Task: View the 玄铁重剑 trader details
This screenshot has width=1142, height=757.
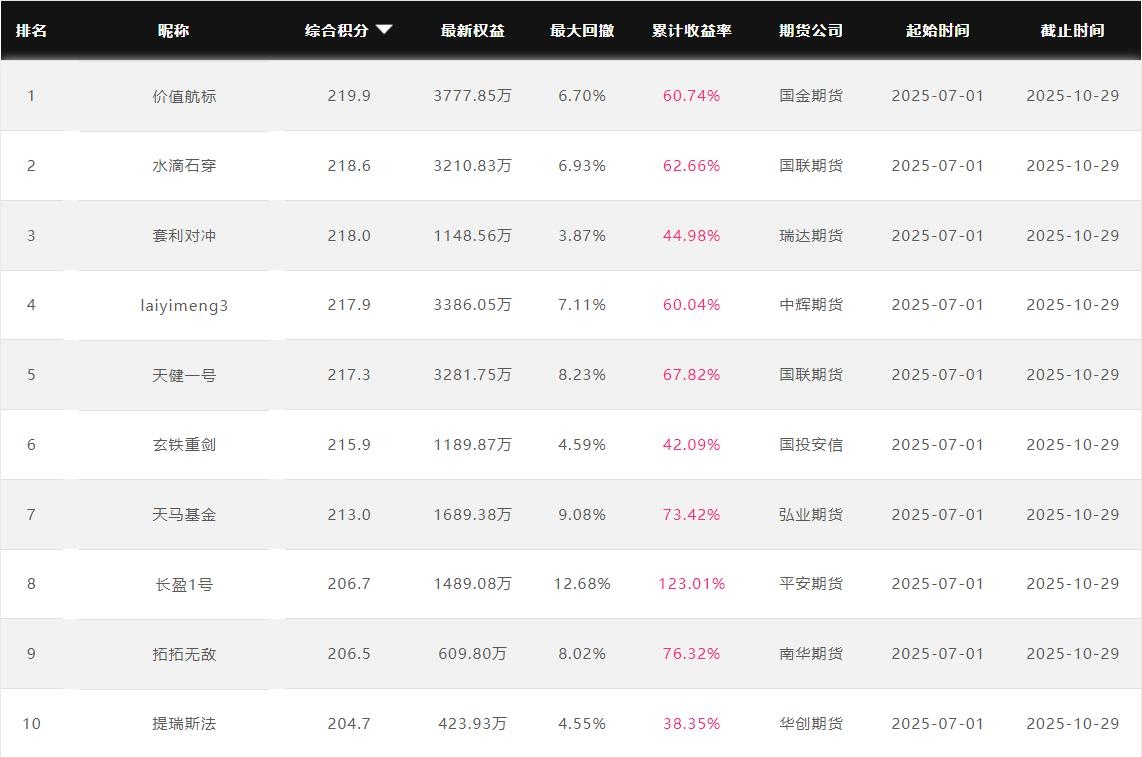Action: point(184,445)
